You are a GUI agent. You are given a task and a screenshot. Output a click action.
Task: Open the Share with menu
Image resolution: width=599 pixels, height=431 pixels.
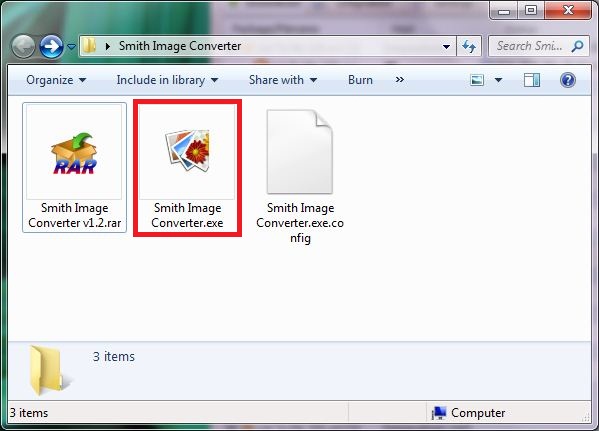pos(283,80)
